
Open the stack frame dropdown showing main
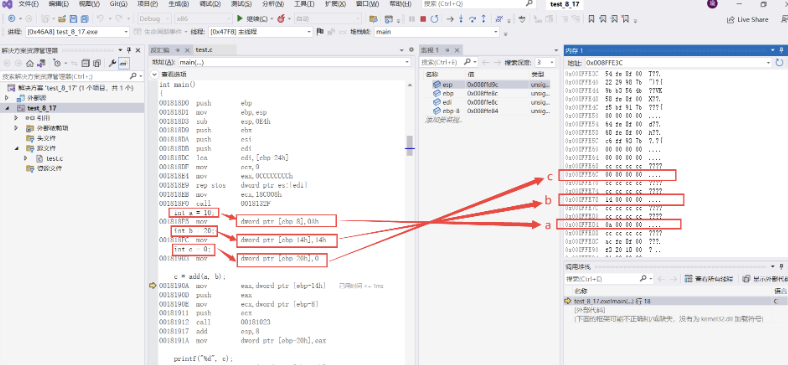(436, 32)
